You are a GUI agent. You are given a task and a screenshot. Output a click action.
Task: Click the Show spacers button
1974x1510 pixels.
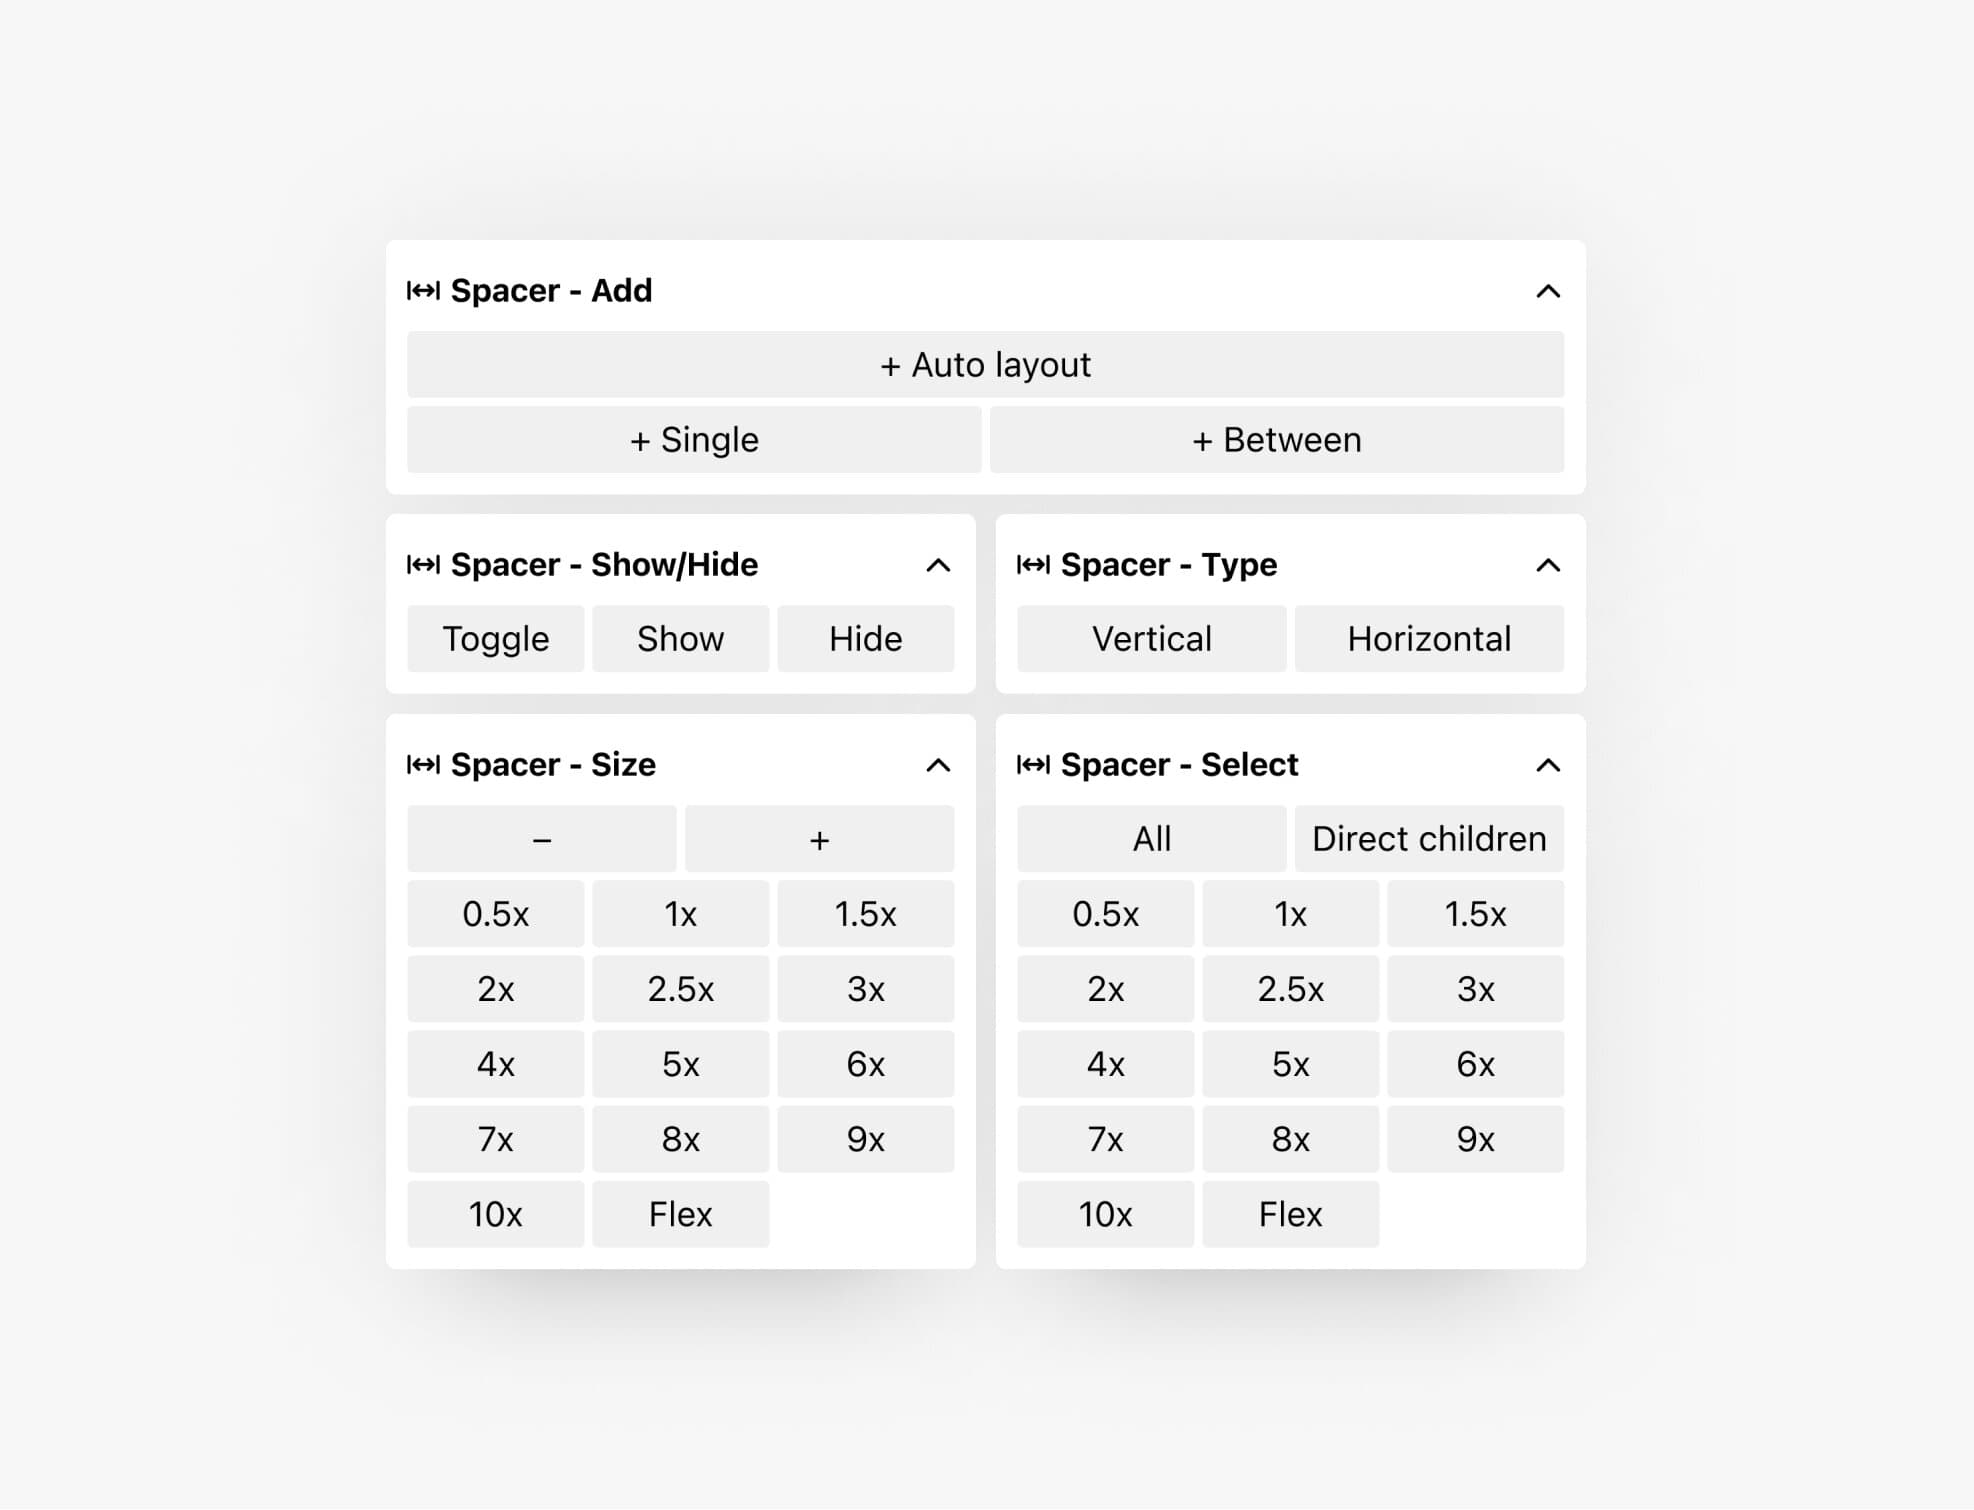(681, 639)
